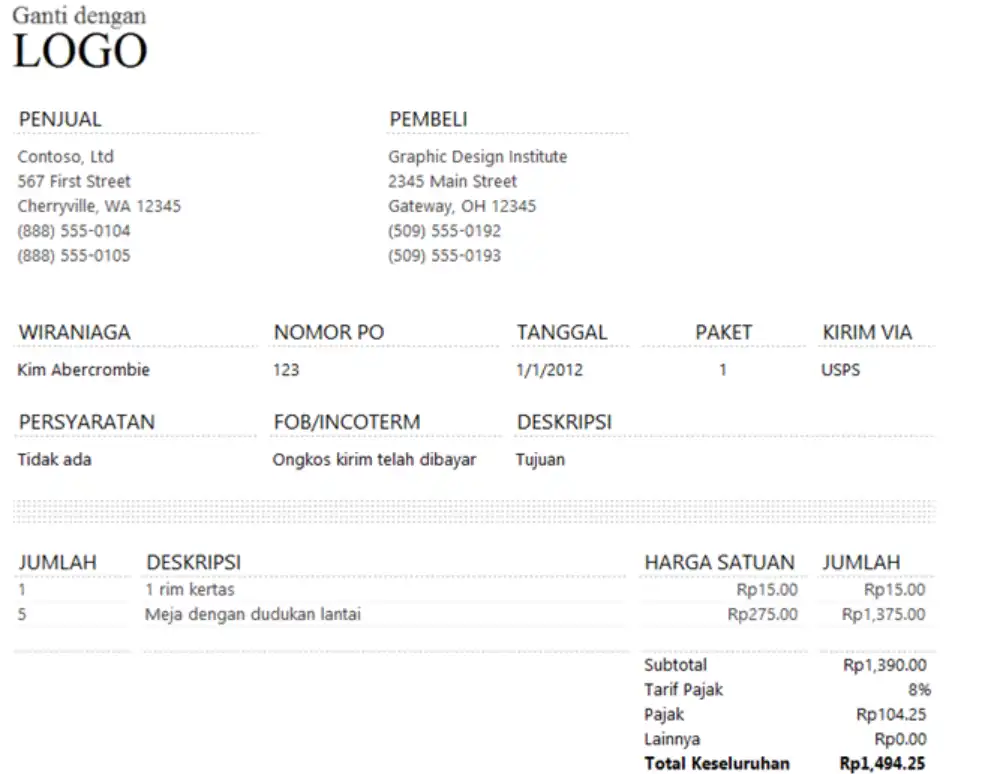Select the HARGA SATUAN column header
The width and height of the screenshot is (999, 774).
tap(722, 562)
